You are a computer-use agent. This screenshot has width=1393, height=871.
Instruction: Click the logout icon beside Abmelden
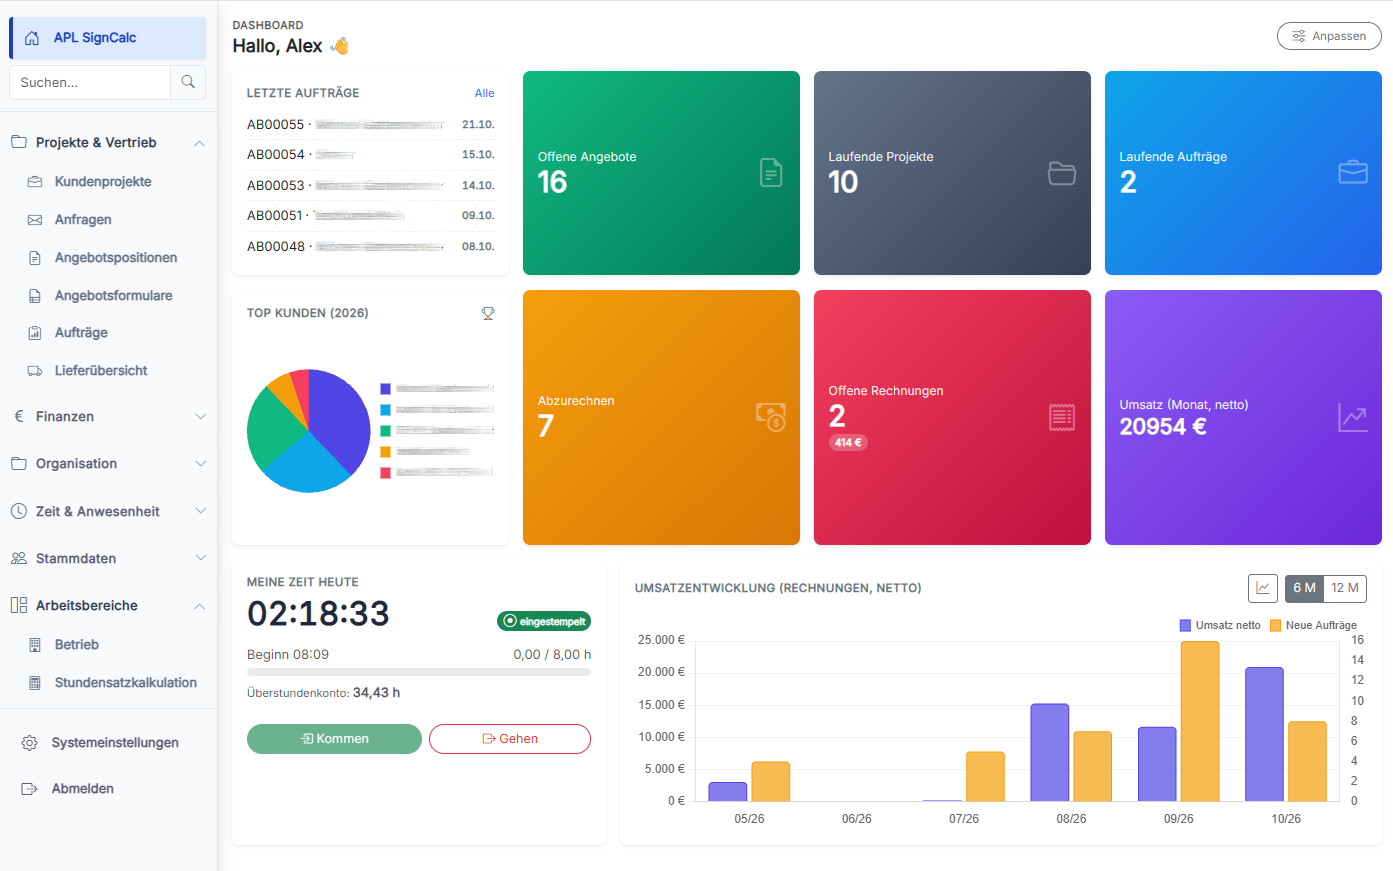point(30,789)
